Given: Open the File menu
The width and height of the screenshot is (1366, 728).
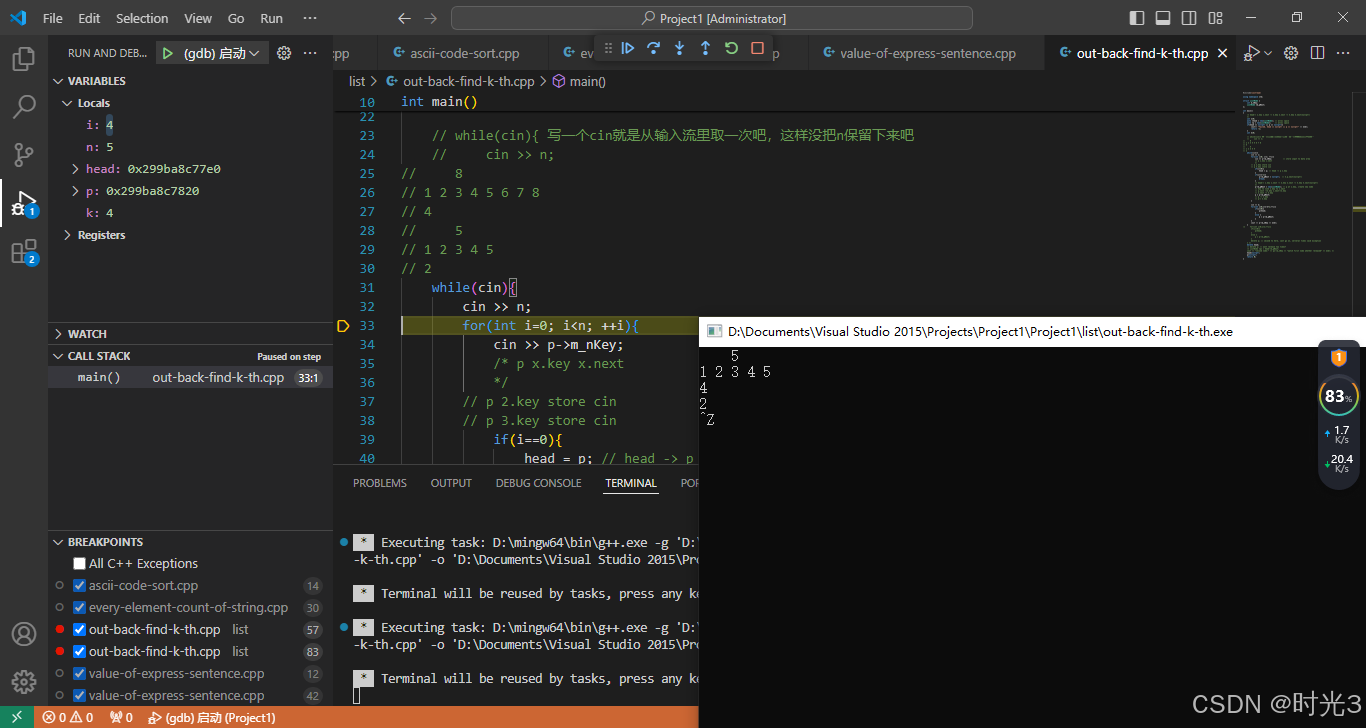Looking at the screenshot, I should pyautogui.click(x=53, y=18).
